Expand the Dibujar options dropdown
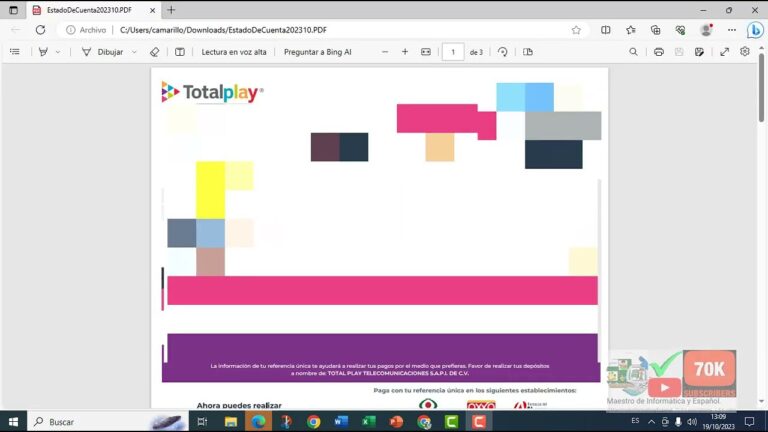The height and width of the screenshot is (432, 768). tap(134, 52)
